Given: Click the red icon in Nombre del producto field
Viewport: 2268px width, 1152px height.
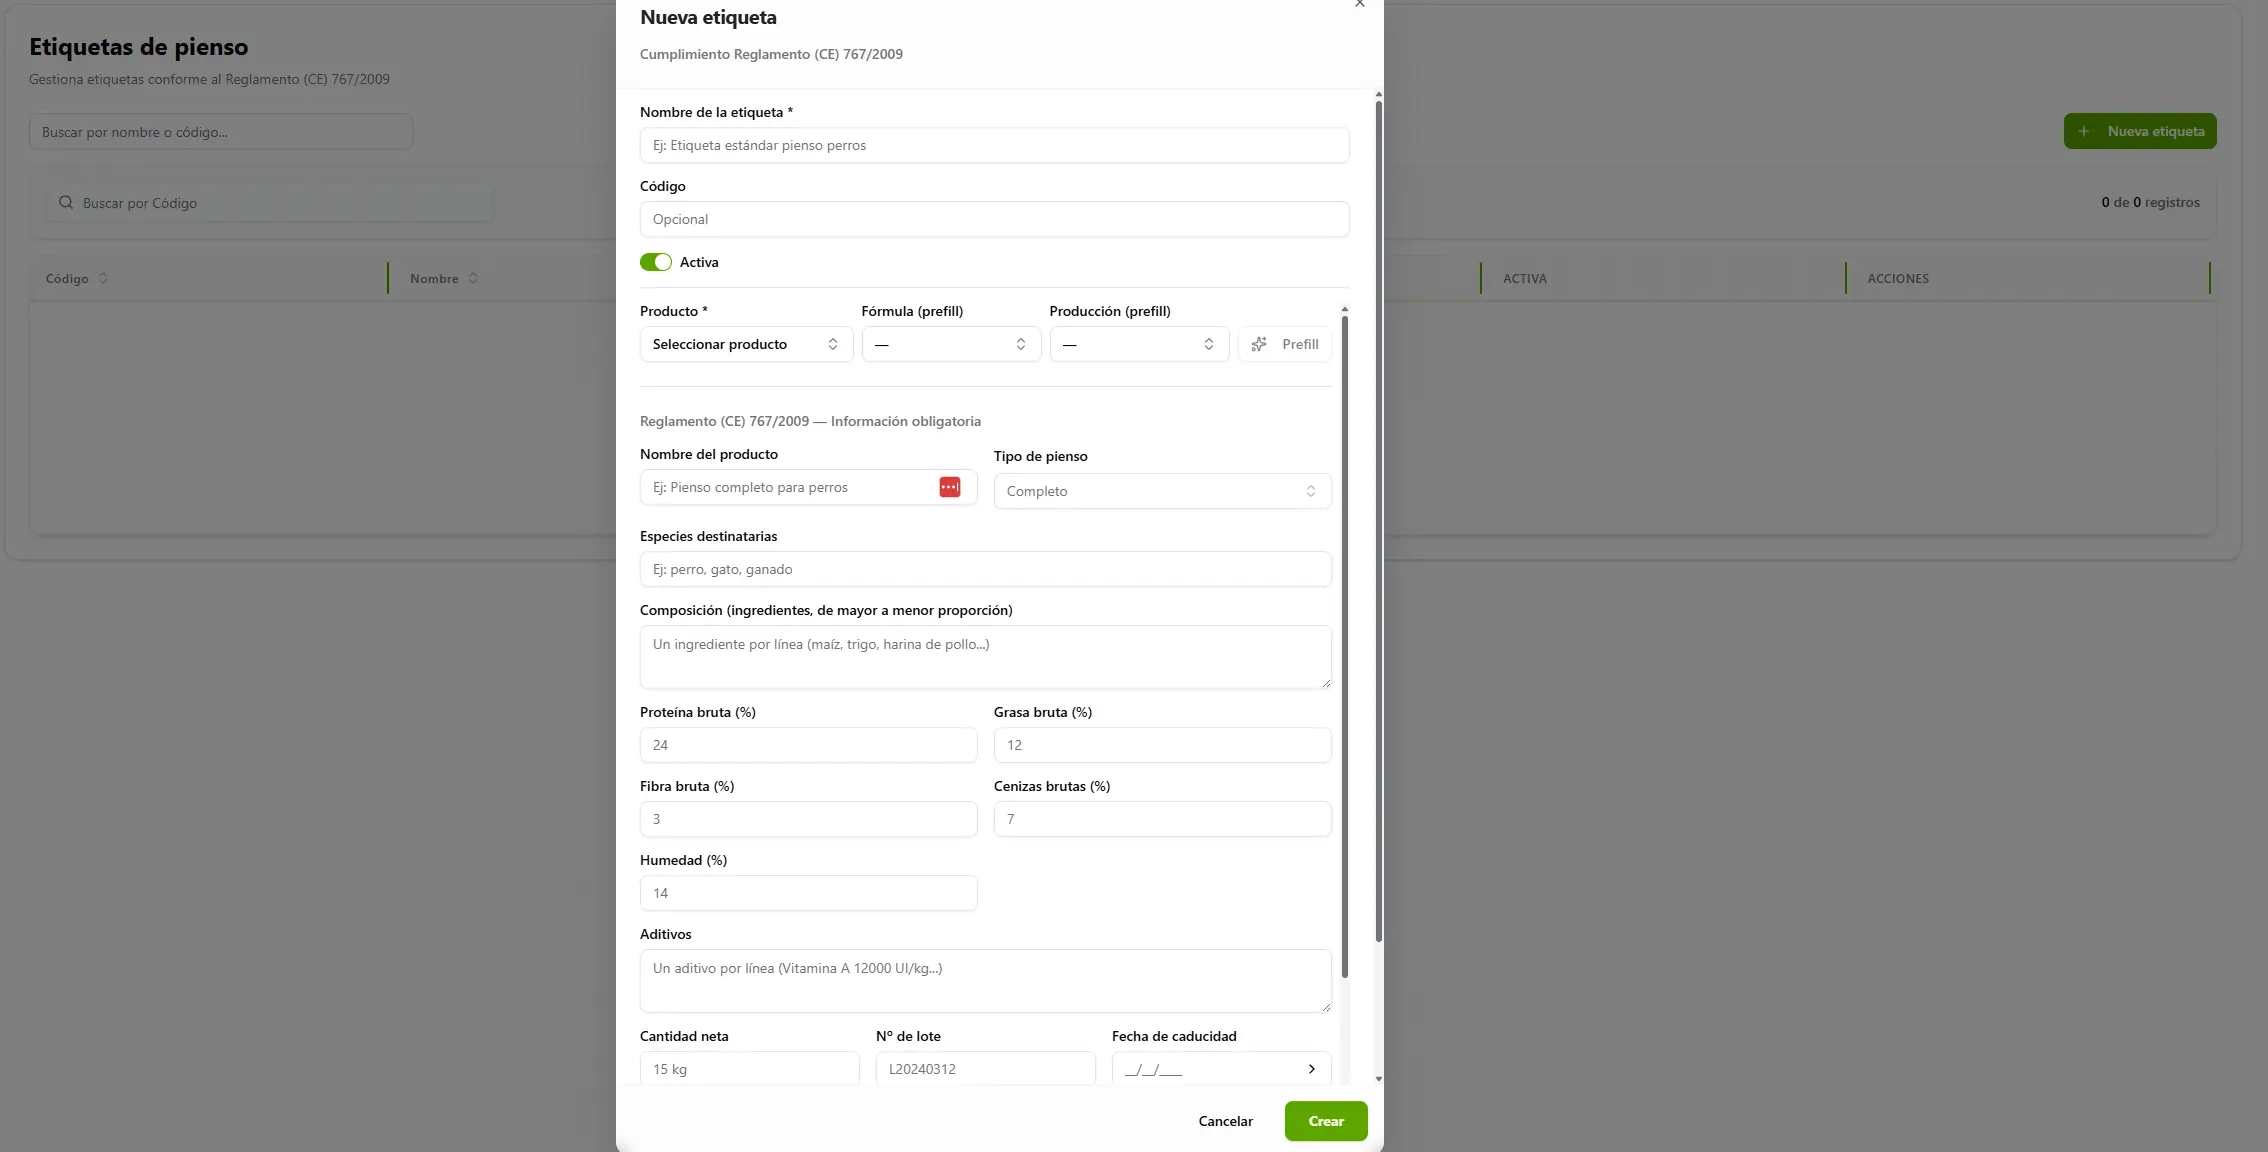Looking at the screenshot, I should coord(949,487).
